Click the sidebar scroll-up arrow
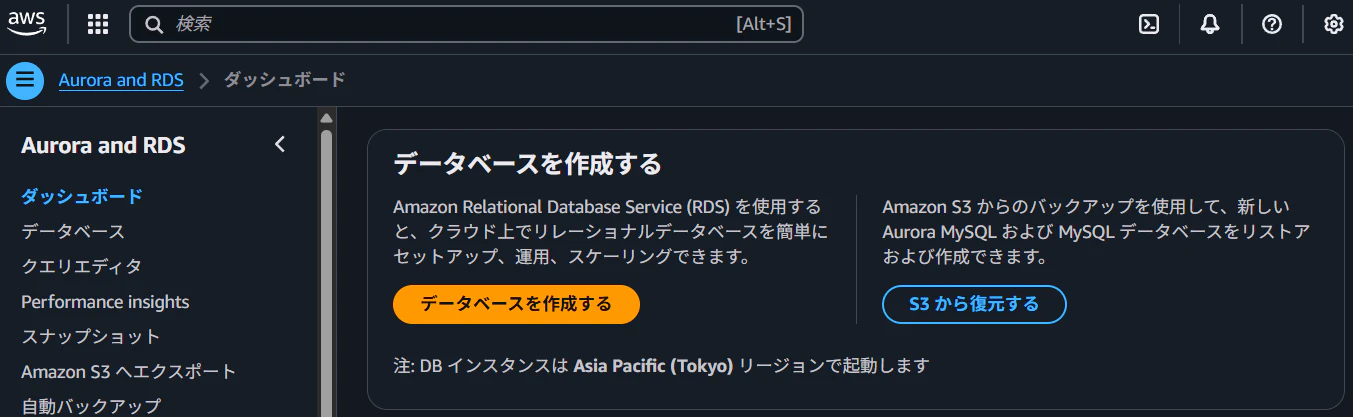The image size is (1353, 417). [326, 118]
